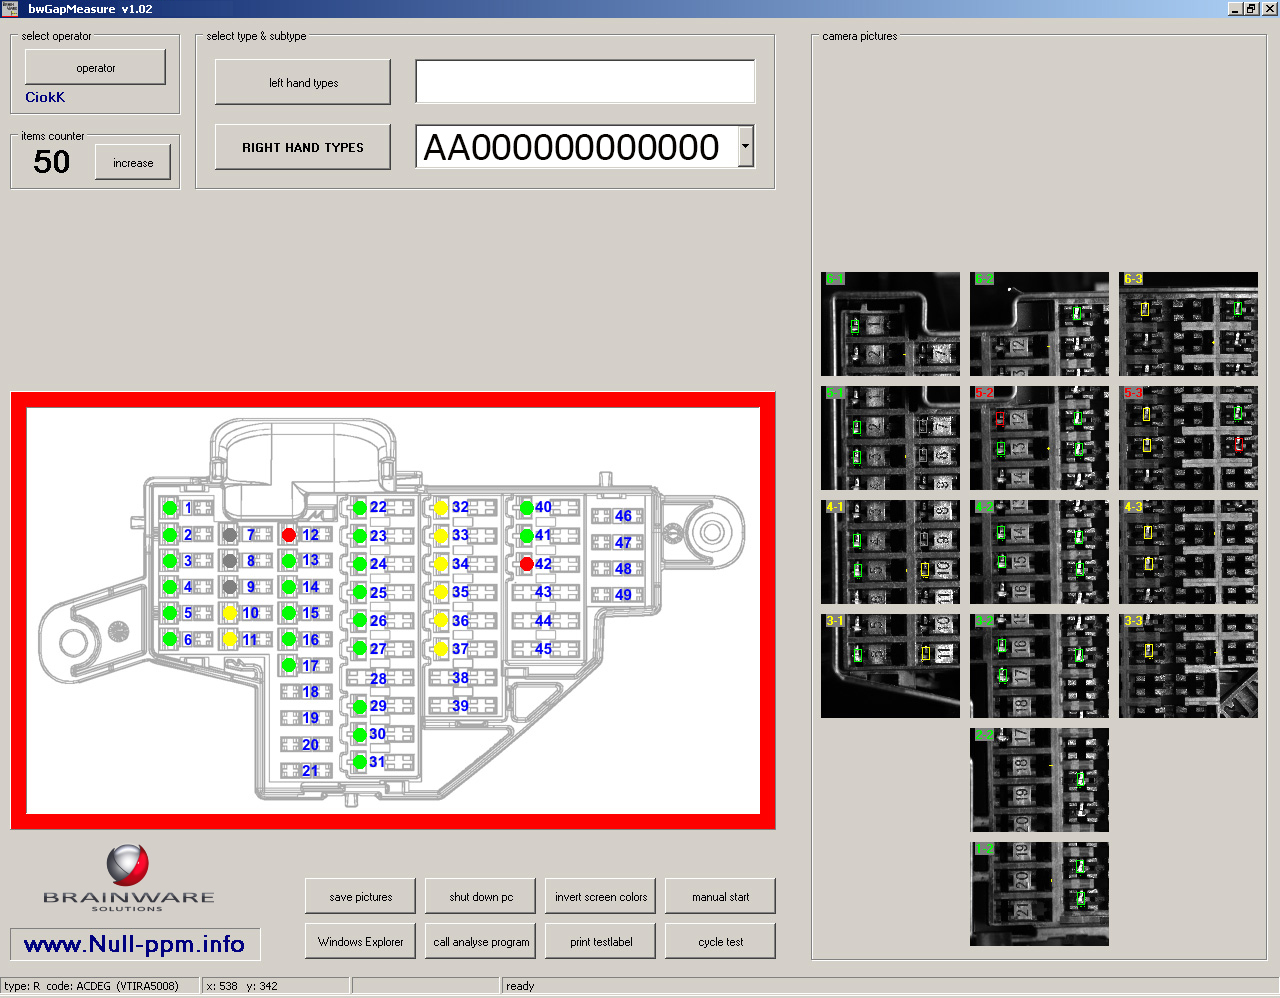Click the yellow indicator at fuse 32
1280x998 pixels.
[x=441, y=508]
